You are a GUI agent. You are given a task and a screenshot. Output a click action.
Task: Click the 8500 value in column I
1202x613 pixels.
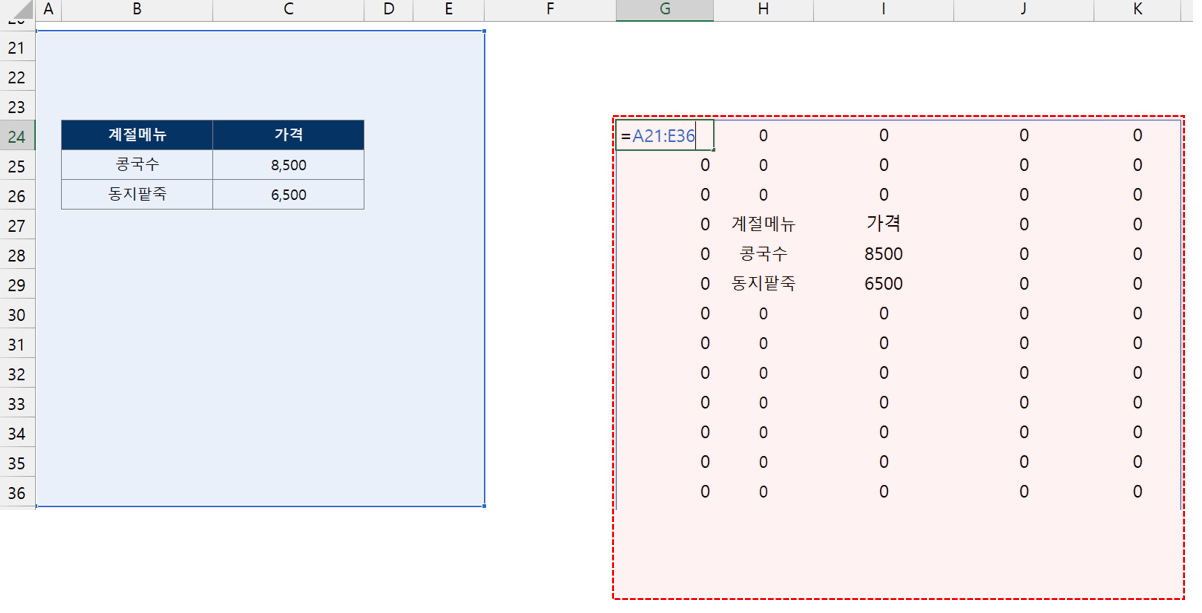point(883,255)
